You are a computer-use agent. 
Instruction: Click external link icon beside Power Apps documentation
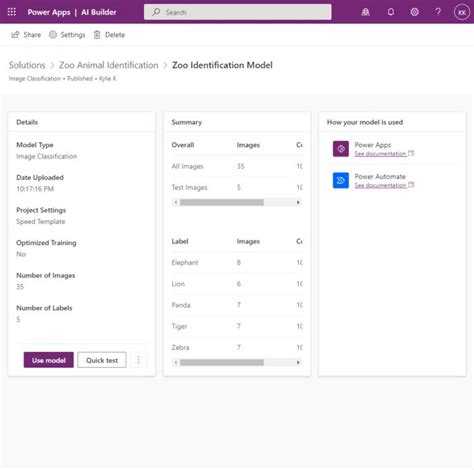pyautogui.click(x=411, y=153)
